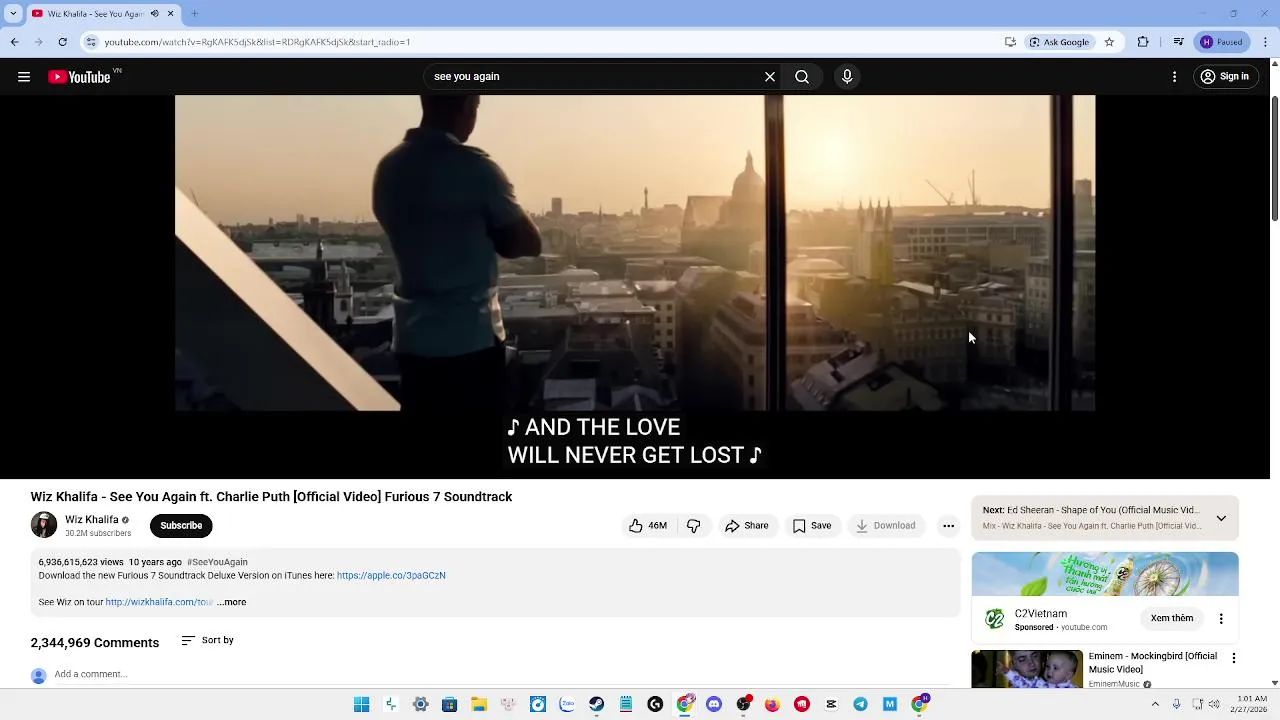Click the #SeeYouAgain hashtag
This screenshot has width=1280, height=720.
pyautogui.click(x=217, y=562)
